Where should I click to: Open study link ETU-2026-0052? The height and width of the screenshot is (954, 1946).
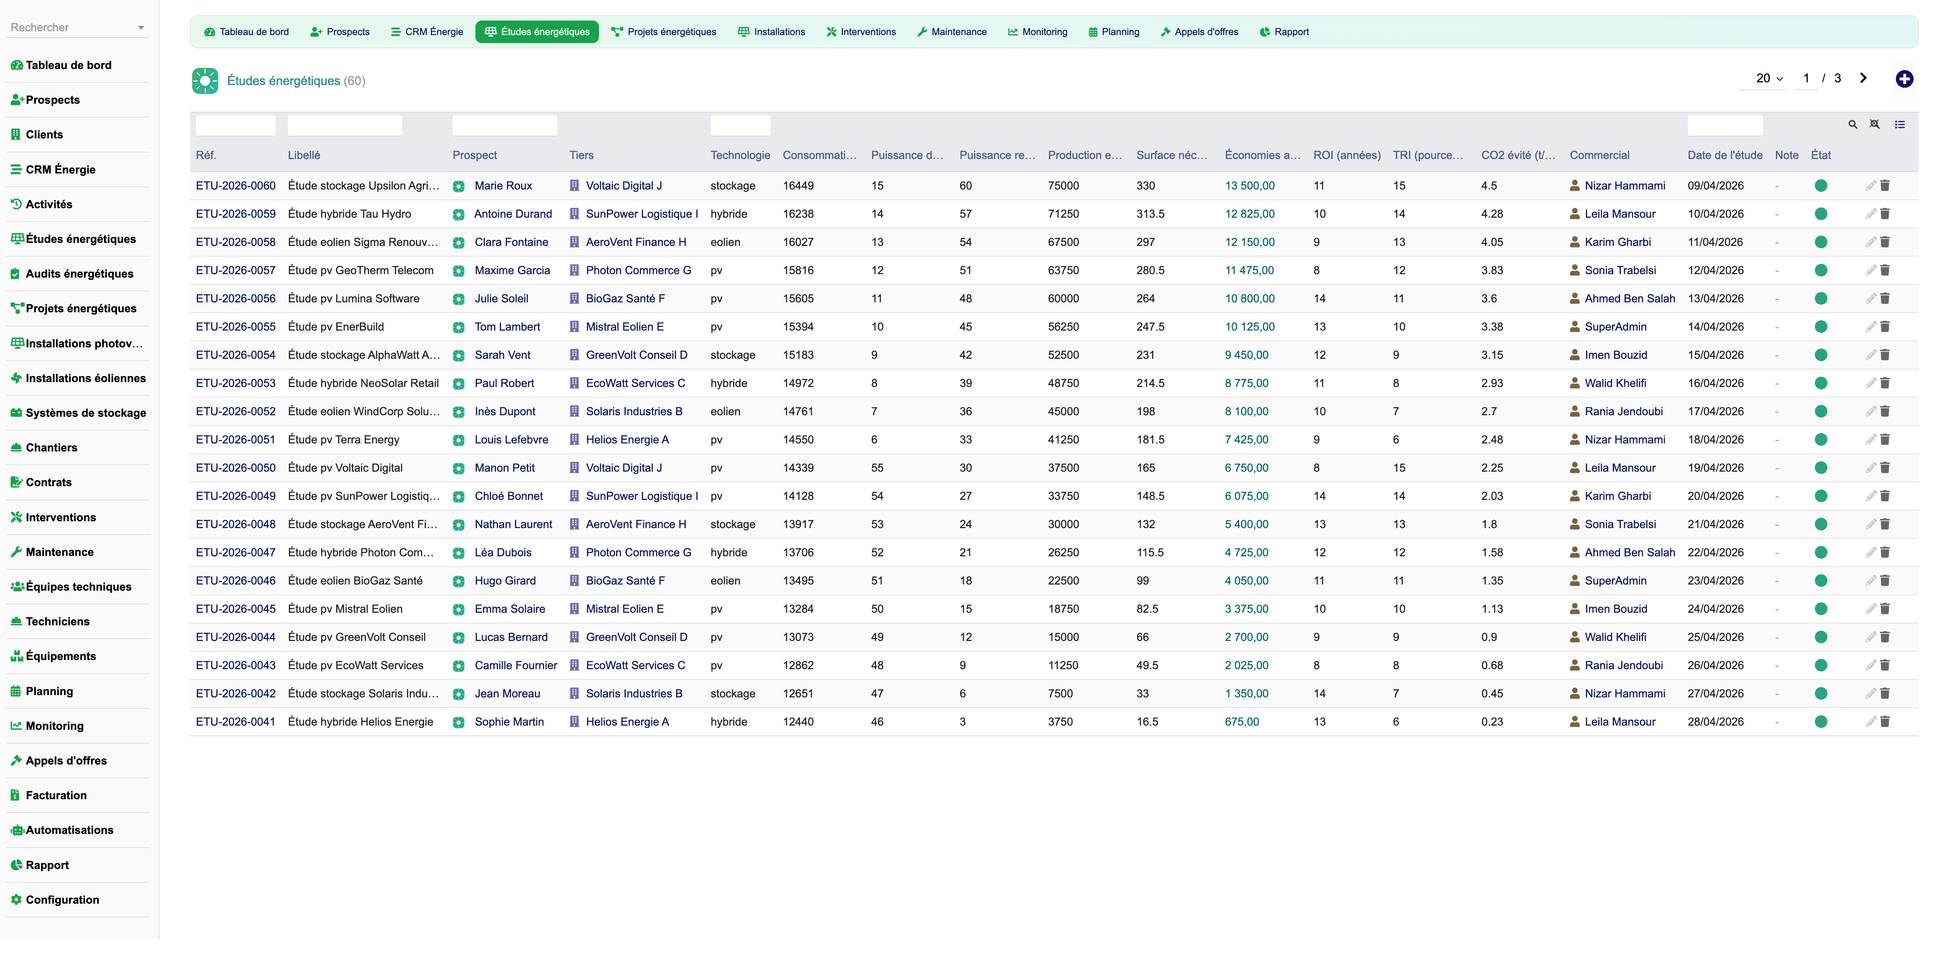[x=236, y=412]
